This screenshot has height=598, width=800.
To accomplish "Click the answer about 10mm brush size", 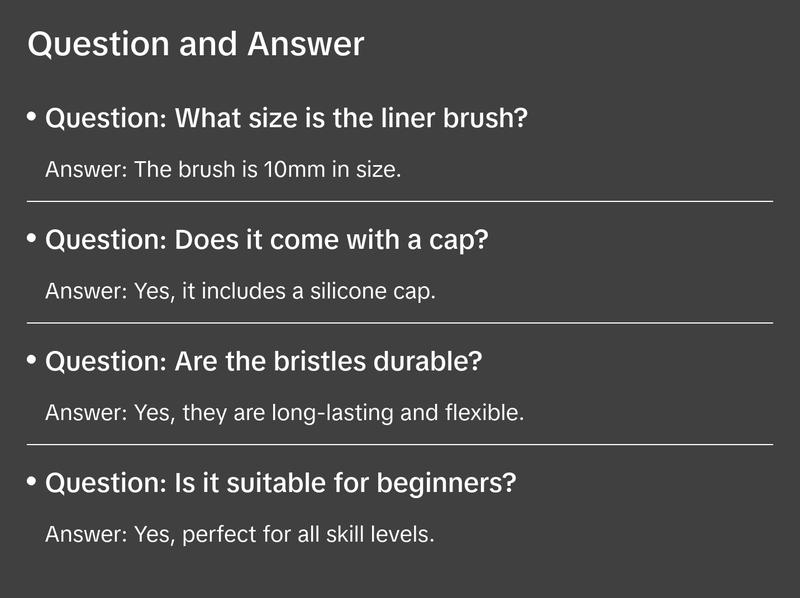I will pos(223,169).
